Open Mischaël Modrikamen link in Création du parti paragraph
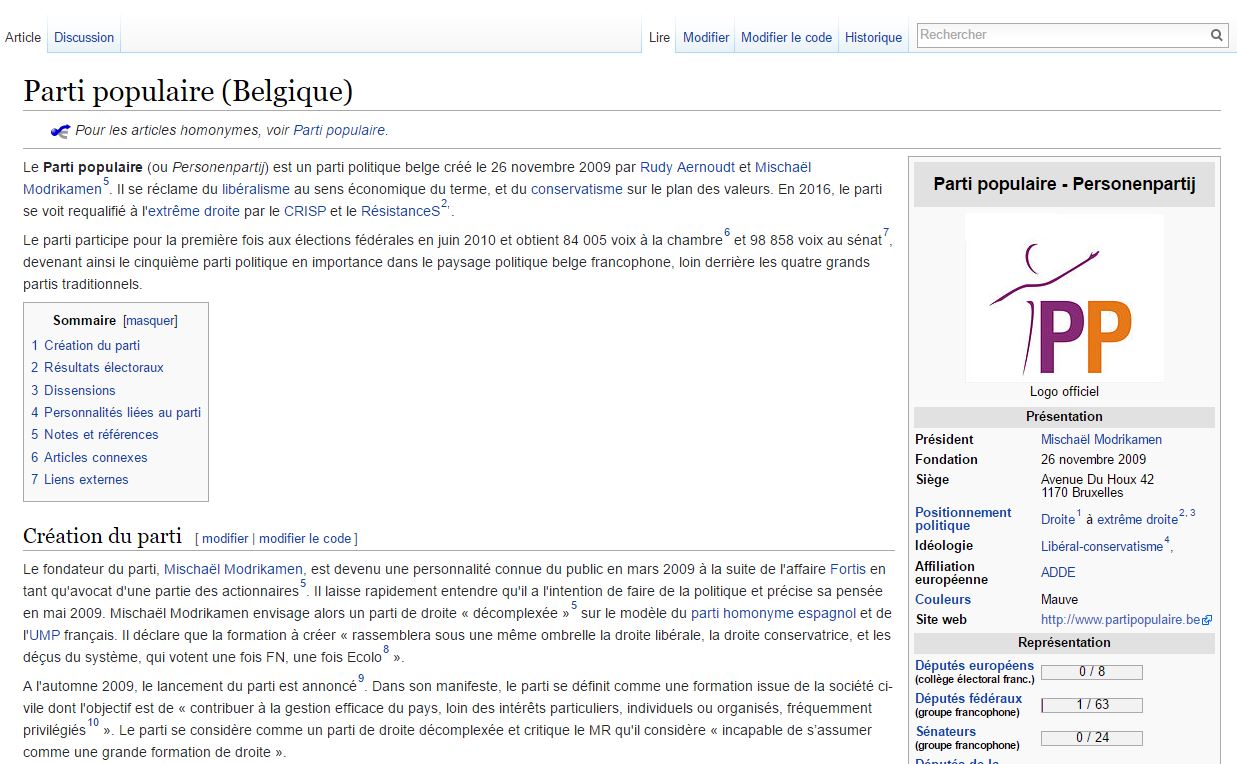This screenshot has height=764, width=1237. pyautogui.click(x=233, y=569)
